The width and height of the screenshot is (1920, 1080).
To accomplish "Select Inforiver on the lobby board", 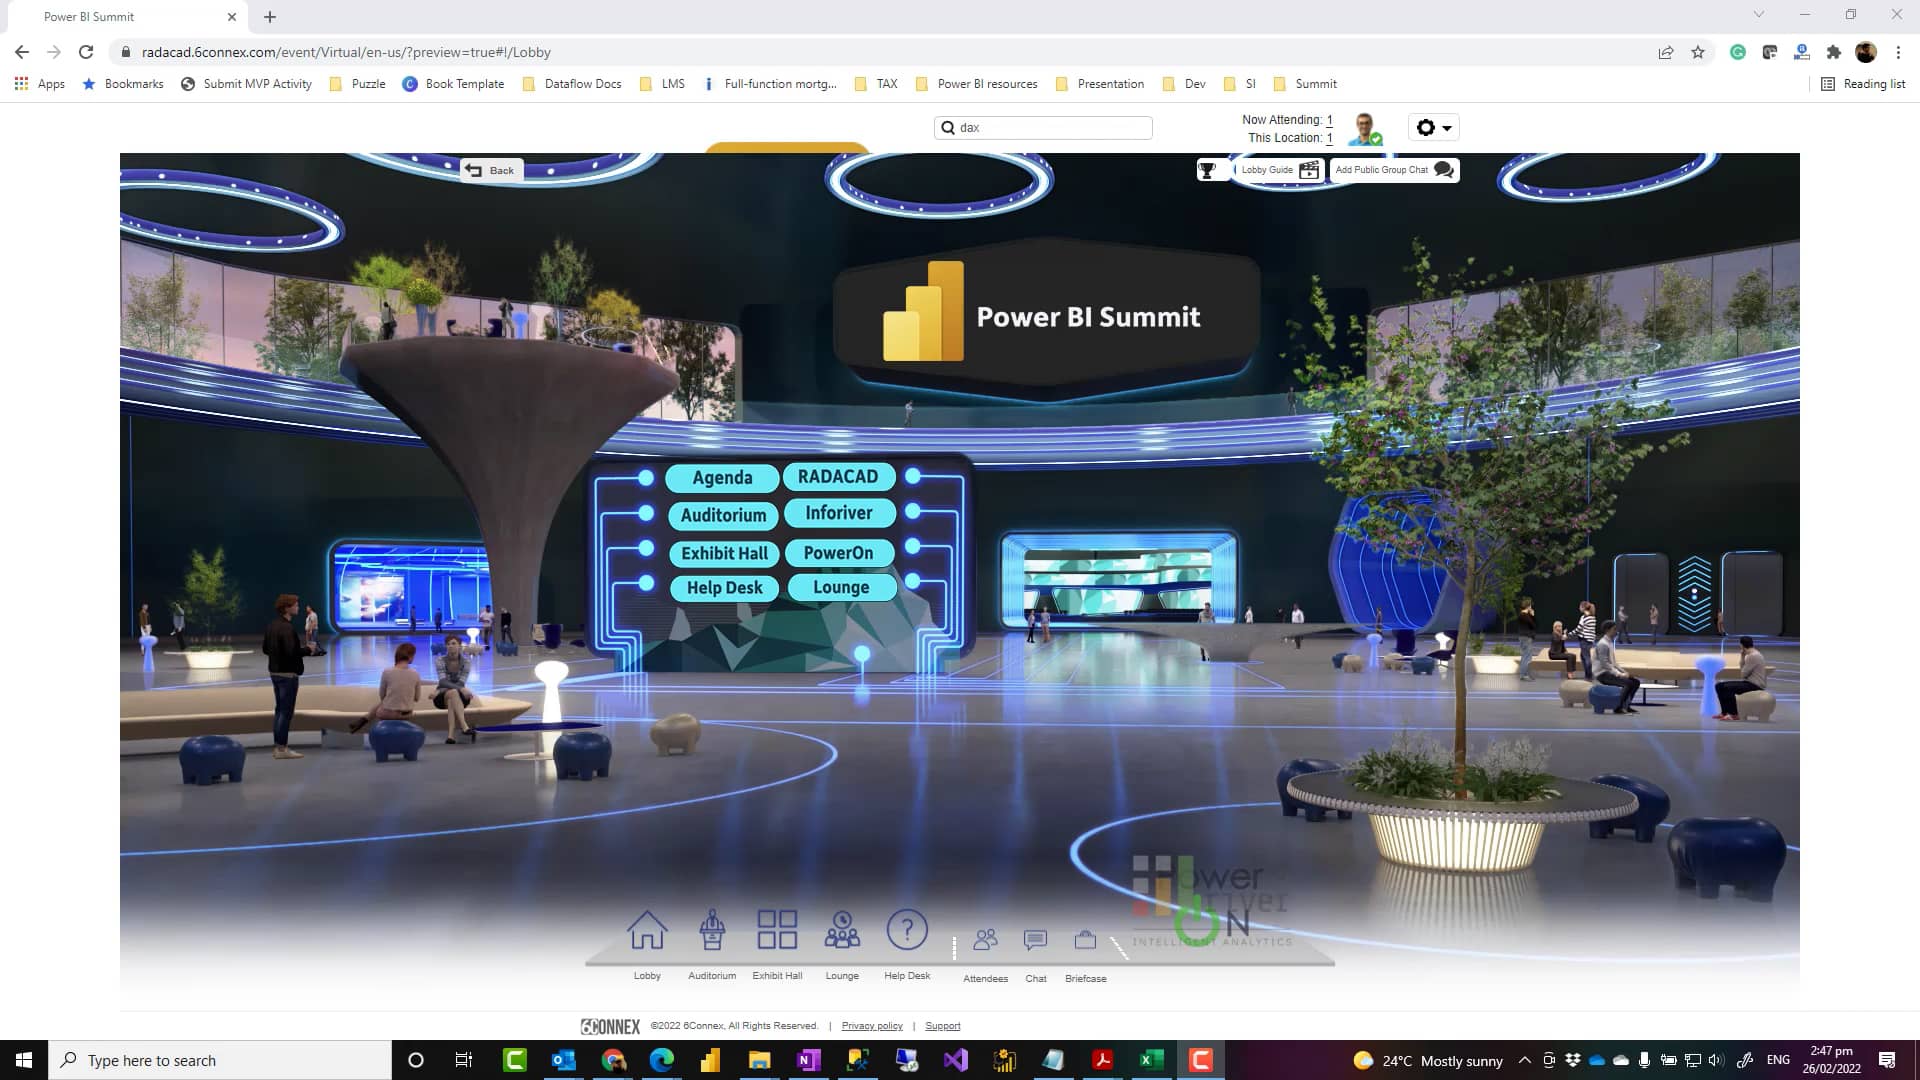I will [x=838, y=513].
